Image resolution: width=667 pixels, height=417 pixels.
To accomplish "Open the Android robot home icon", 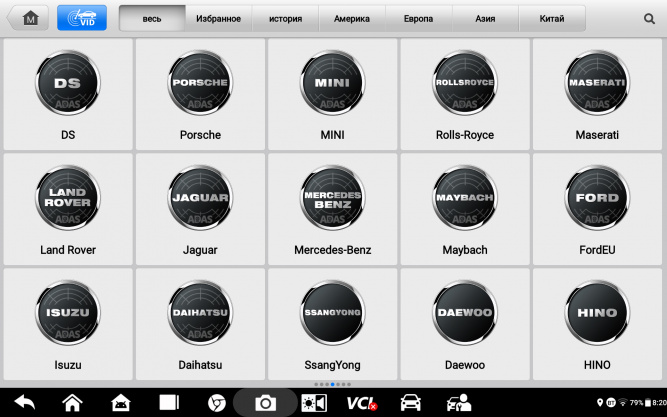I will coord(121,403).
